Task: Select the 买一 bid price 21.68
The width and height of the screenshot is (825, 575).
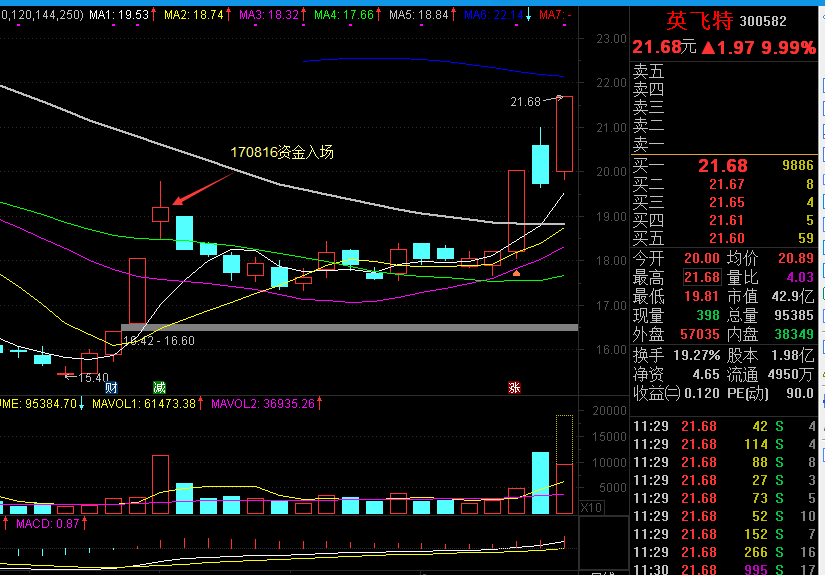Action: [x=723, y=166]
